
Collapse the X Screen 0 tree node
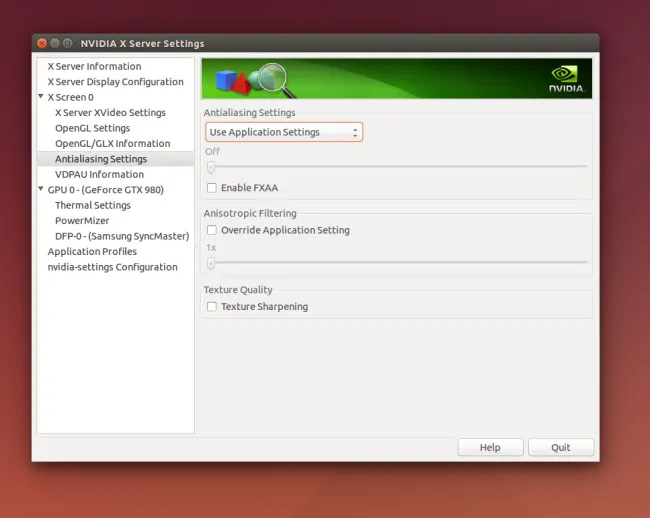coord(41,97)
